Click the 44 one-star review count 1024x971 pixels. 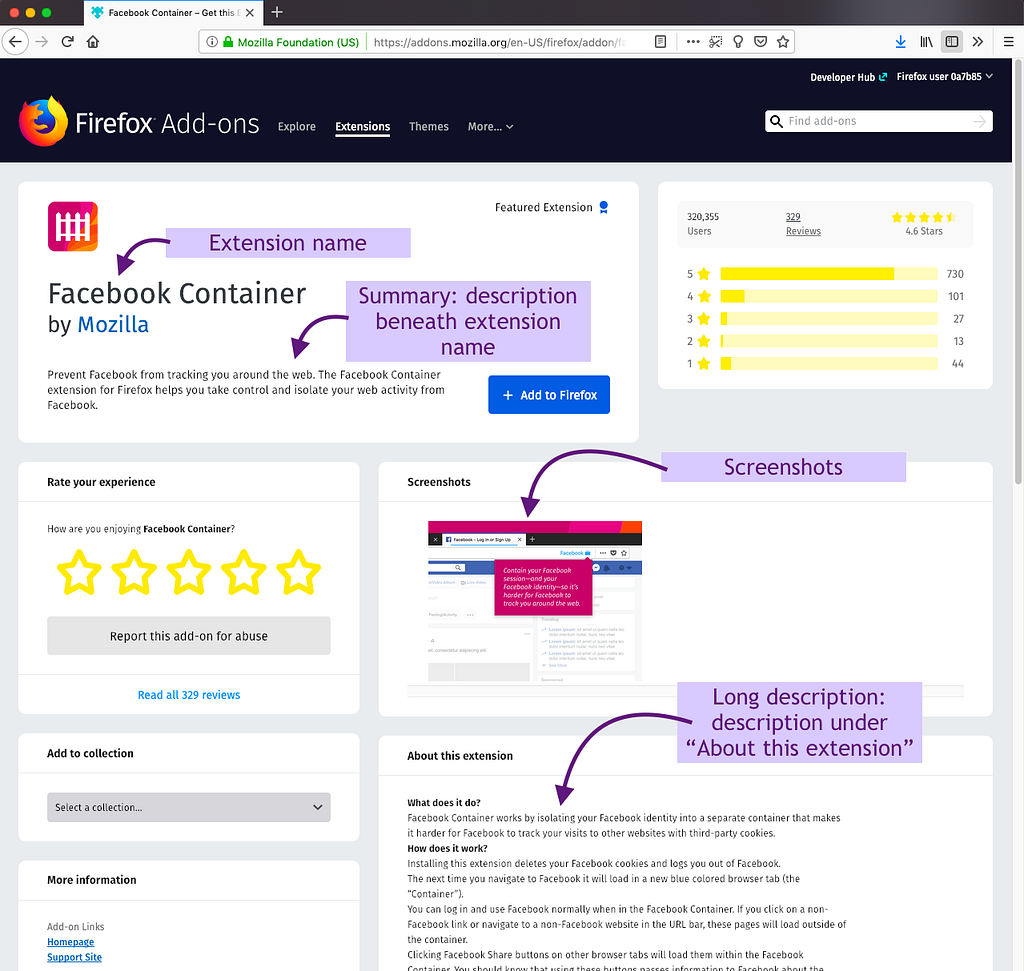pyautogui.click(x=957, y=363)
